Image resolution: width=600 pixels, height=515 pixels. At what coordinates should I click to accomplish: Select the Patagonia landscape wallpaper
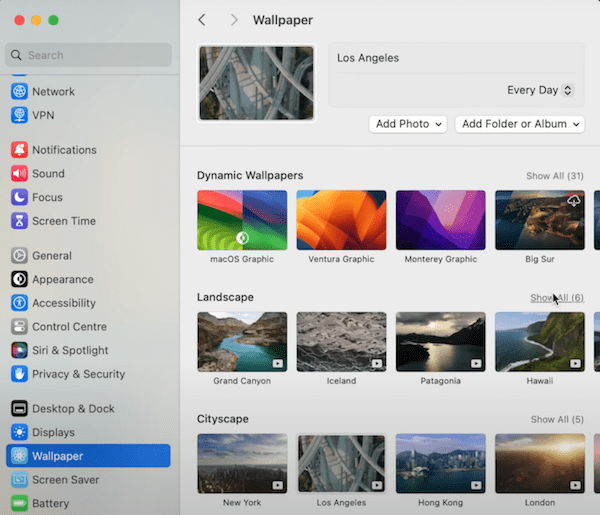(x=440, y=342)
